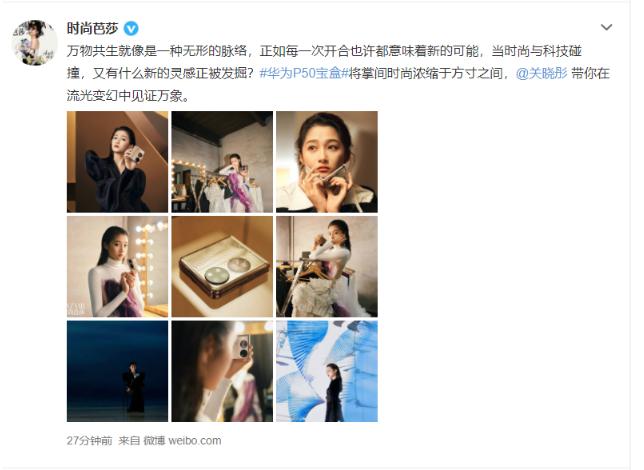Viewport: 644px width, 470px height.
Task: Click the 微博 weibo.com source link
Action: click(x=182, y=441)
